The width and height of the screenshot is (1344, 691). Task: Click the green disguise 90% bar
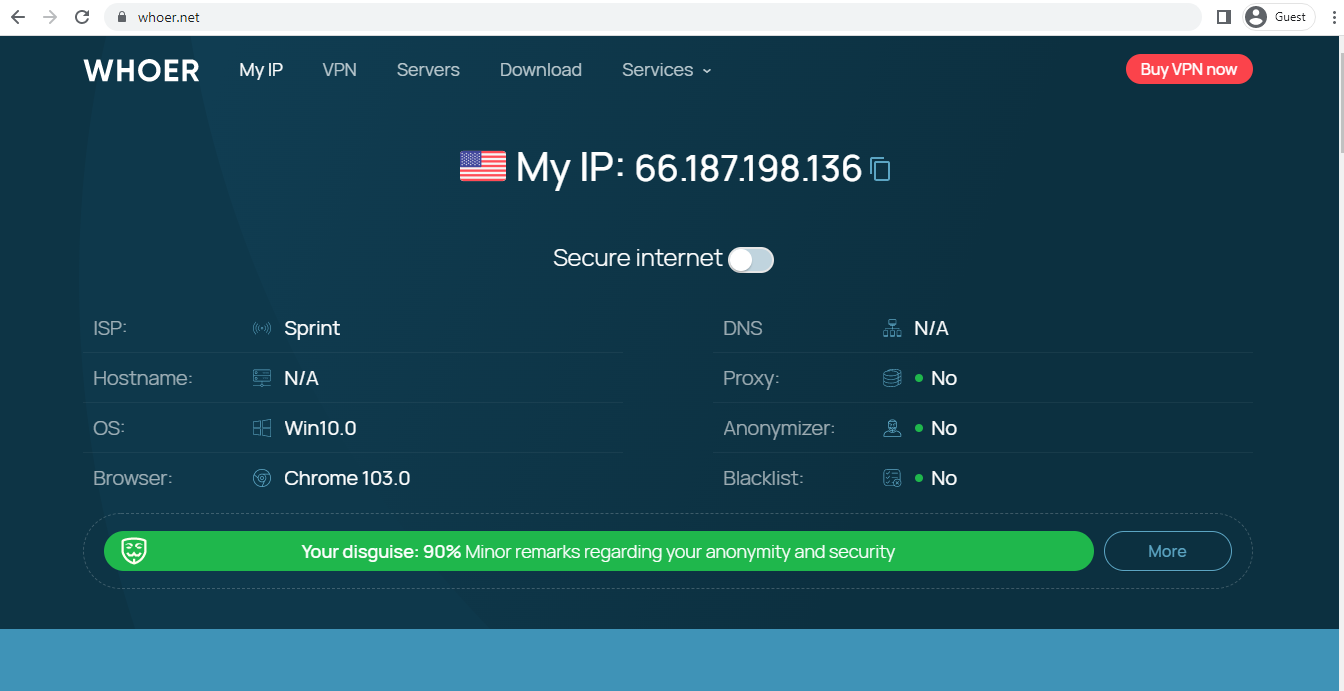pyautogui.click(x=598, y=551)
